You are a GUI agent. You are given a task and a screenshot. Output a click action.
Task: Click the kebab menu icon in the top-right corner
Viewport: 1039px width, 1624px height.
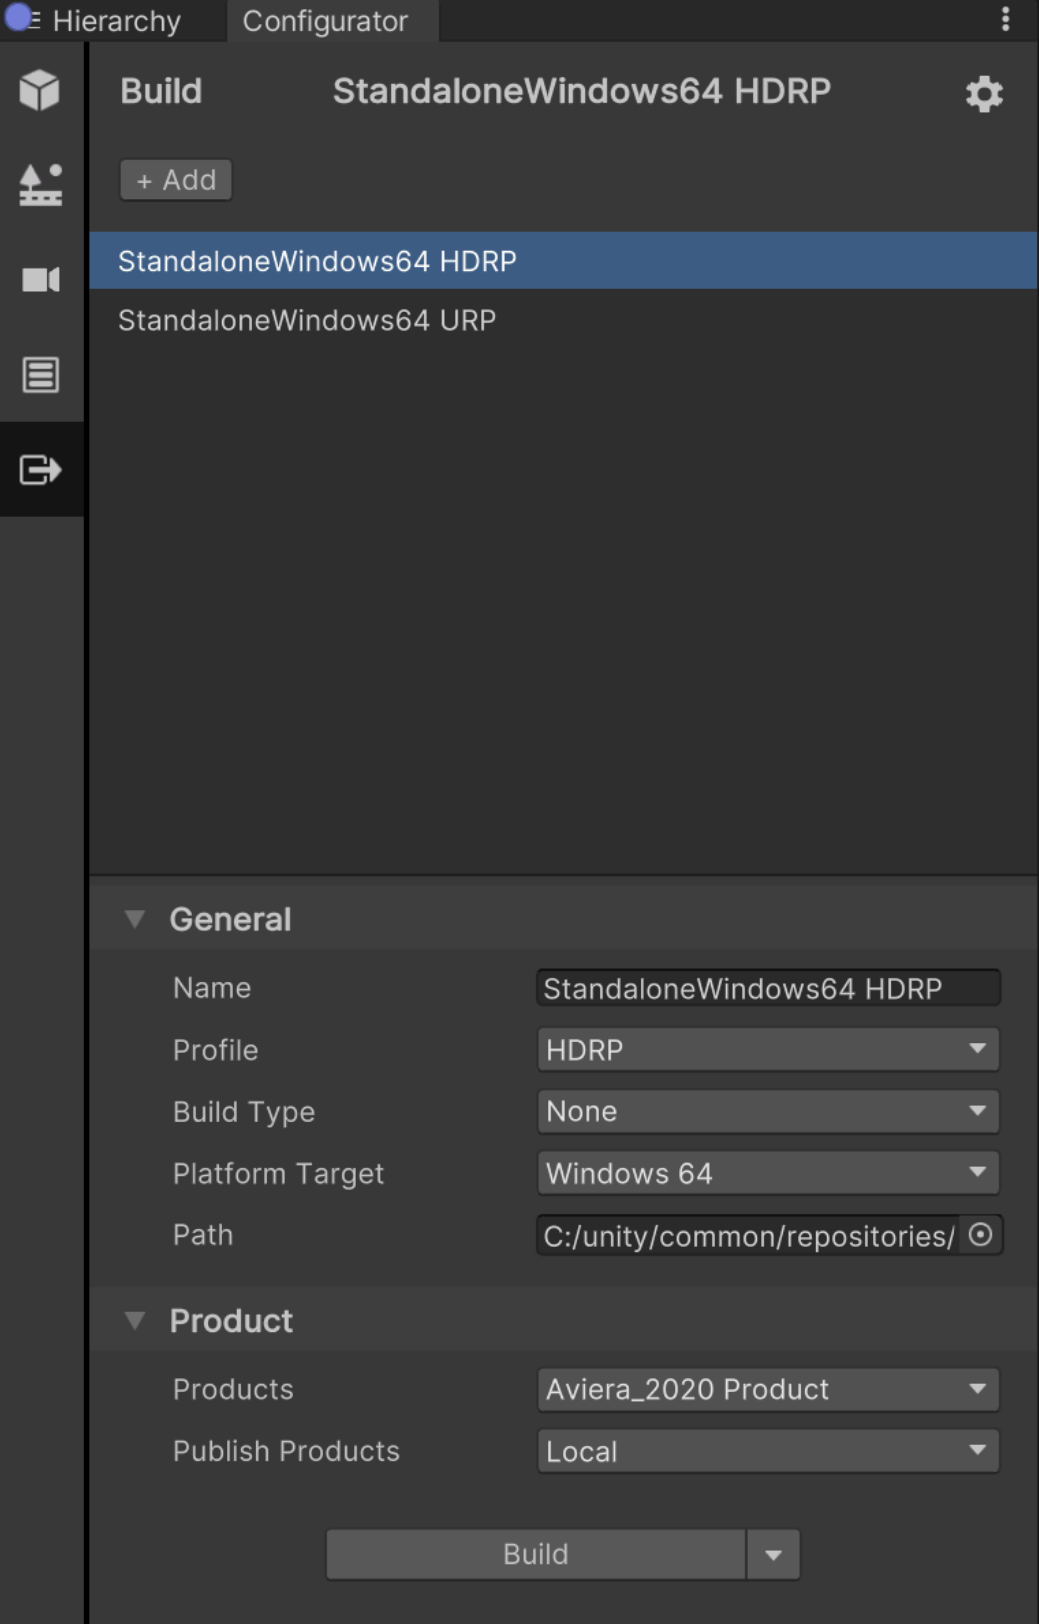coord(1006,20)
